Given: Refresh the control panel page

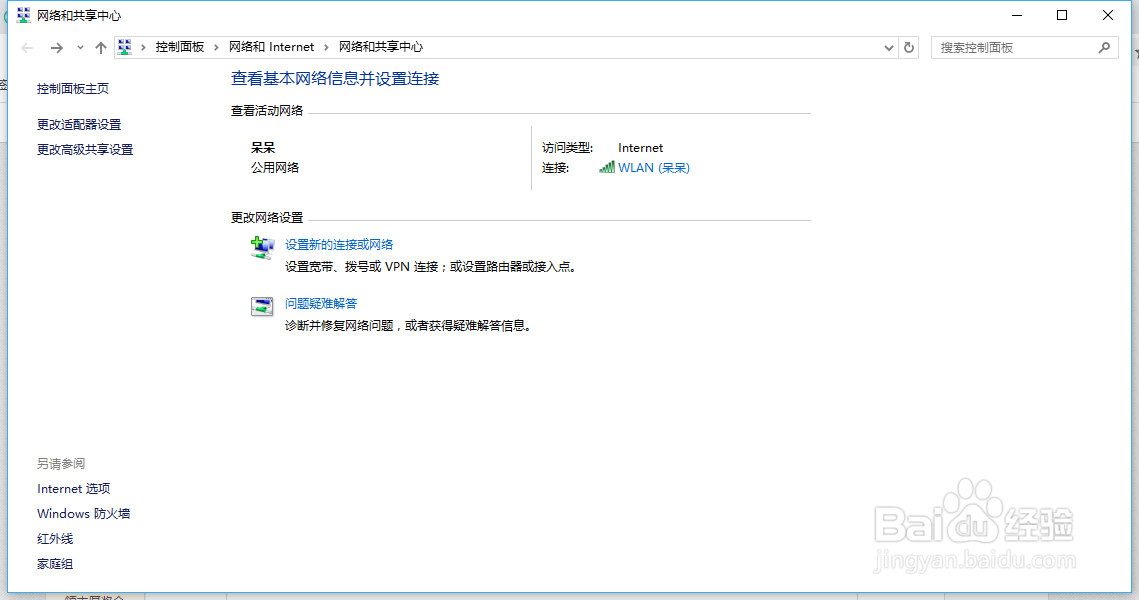Looking at the screenshot, I should [909, 48].
